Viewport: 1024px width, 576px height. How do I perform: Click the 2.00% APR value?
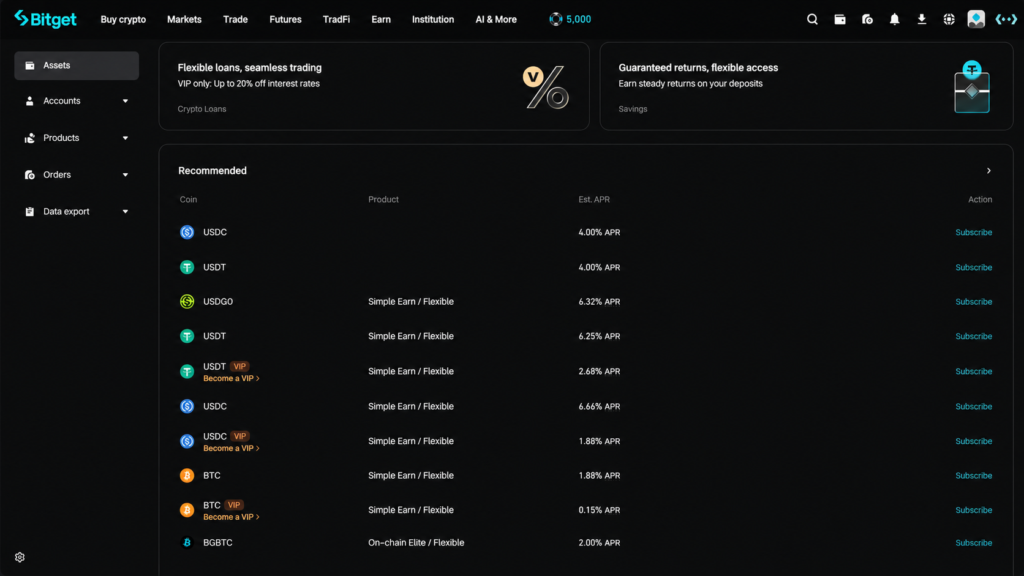click(x=599, y=543)
